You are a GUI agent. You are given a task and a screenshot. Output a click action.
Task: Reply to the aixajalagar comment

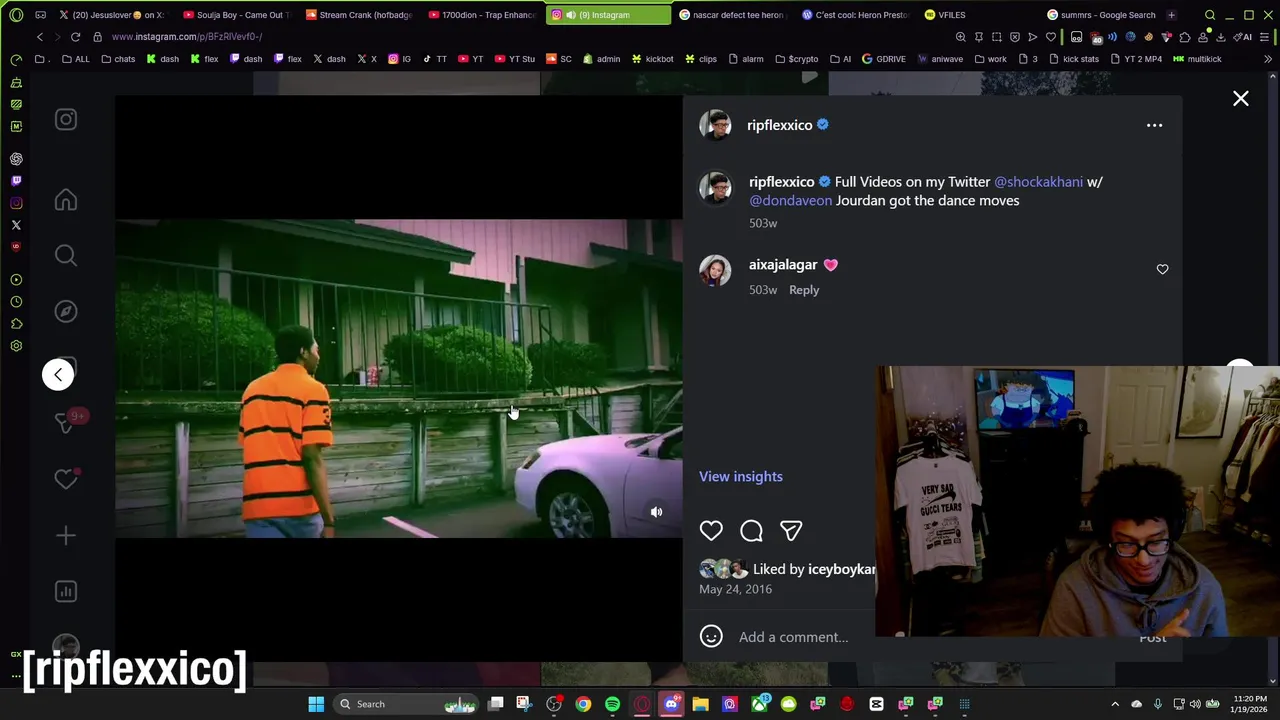pyautogui.click(x=804, y=290)
